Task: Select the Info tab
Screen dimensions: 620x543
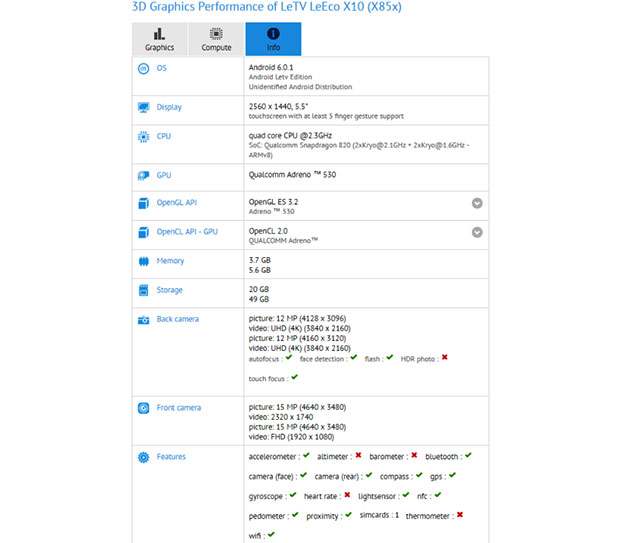Action: pos(273,38)
